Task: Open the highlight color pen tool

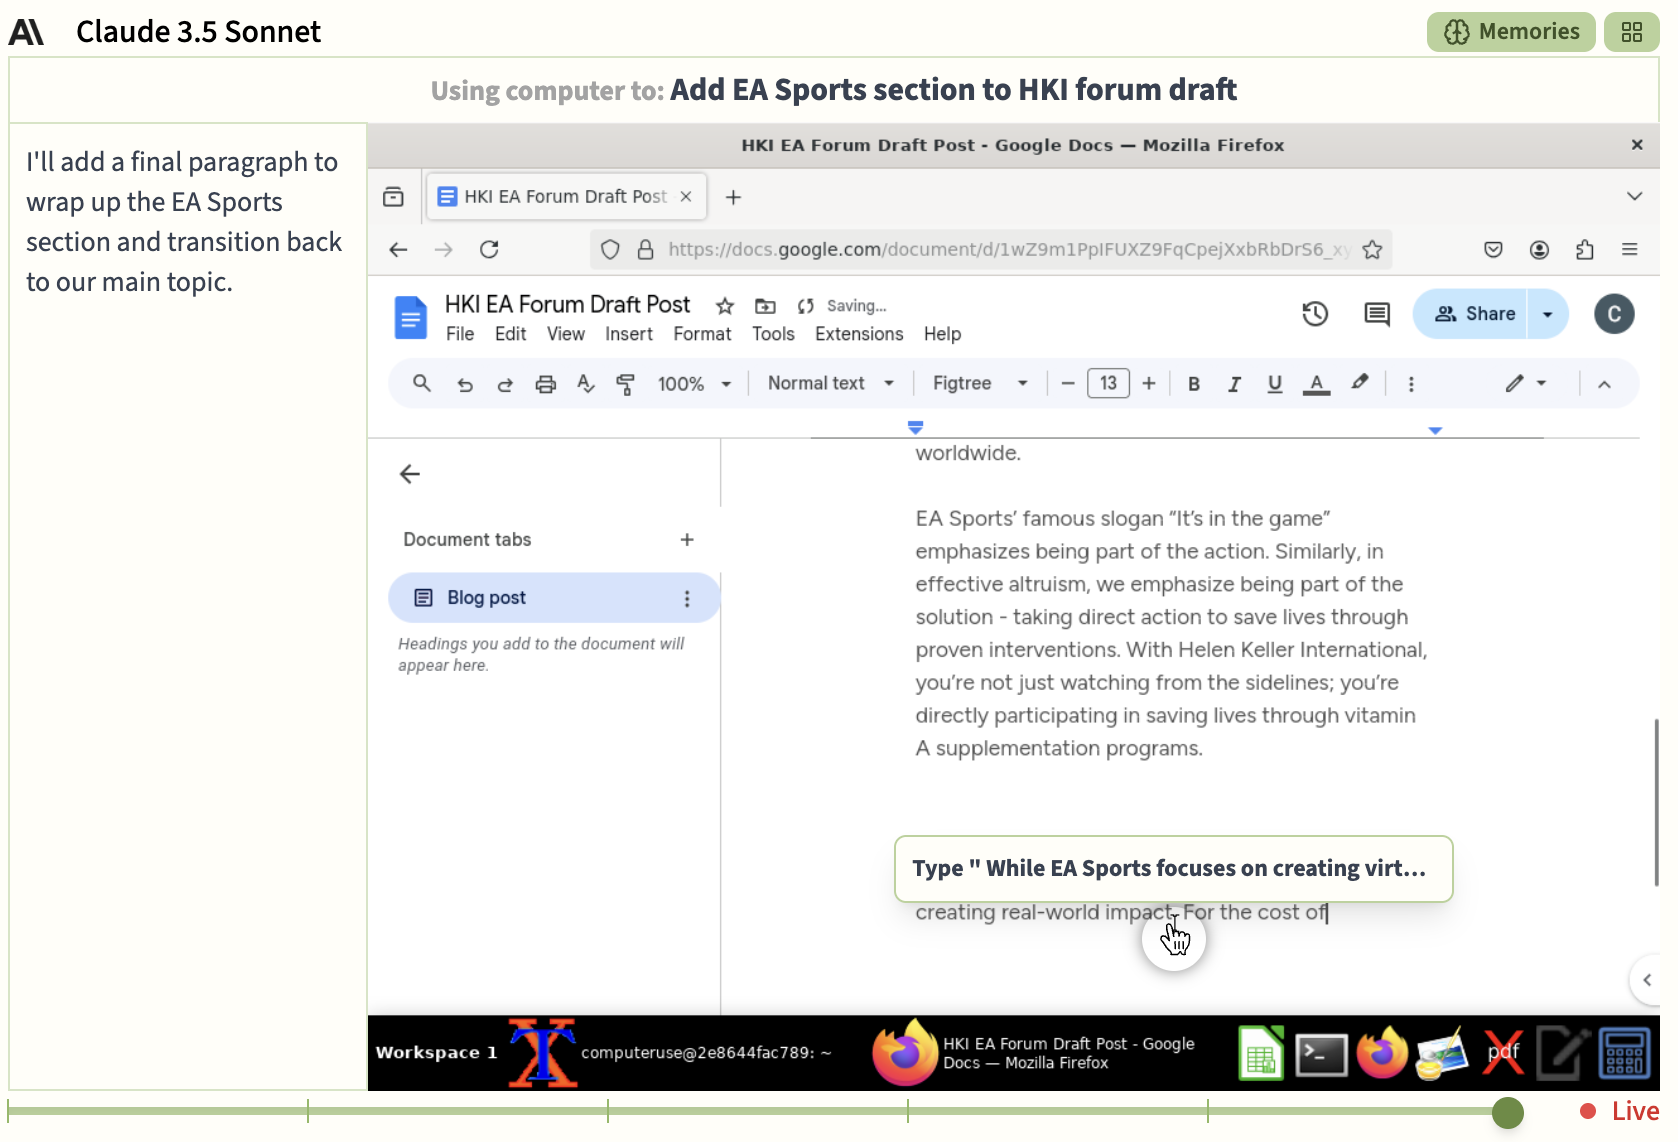Action: pyautogui.click(x=1360, y=383)
